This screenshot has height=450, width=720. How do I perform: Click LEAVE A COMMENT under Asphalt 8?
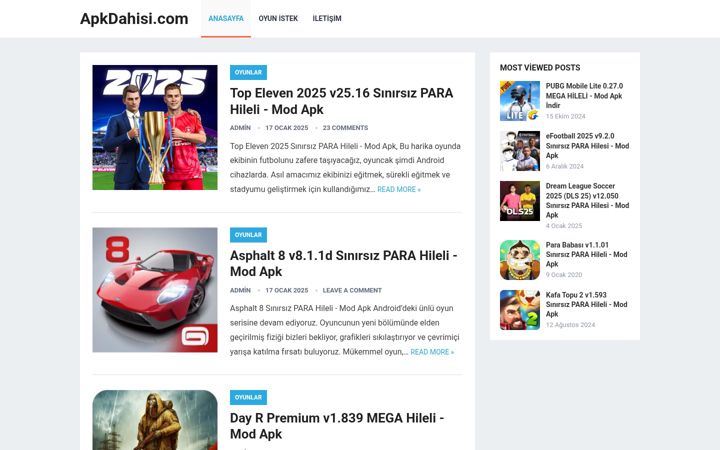click(x=352, y=290)
